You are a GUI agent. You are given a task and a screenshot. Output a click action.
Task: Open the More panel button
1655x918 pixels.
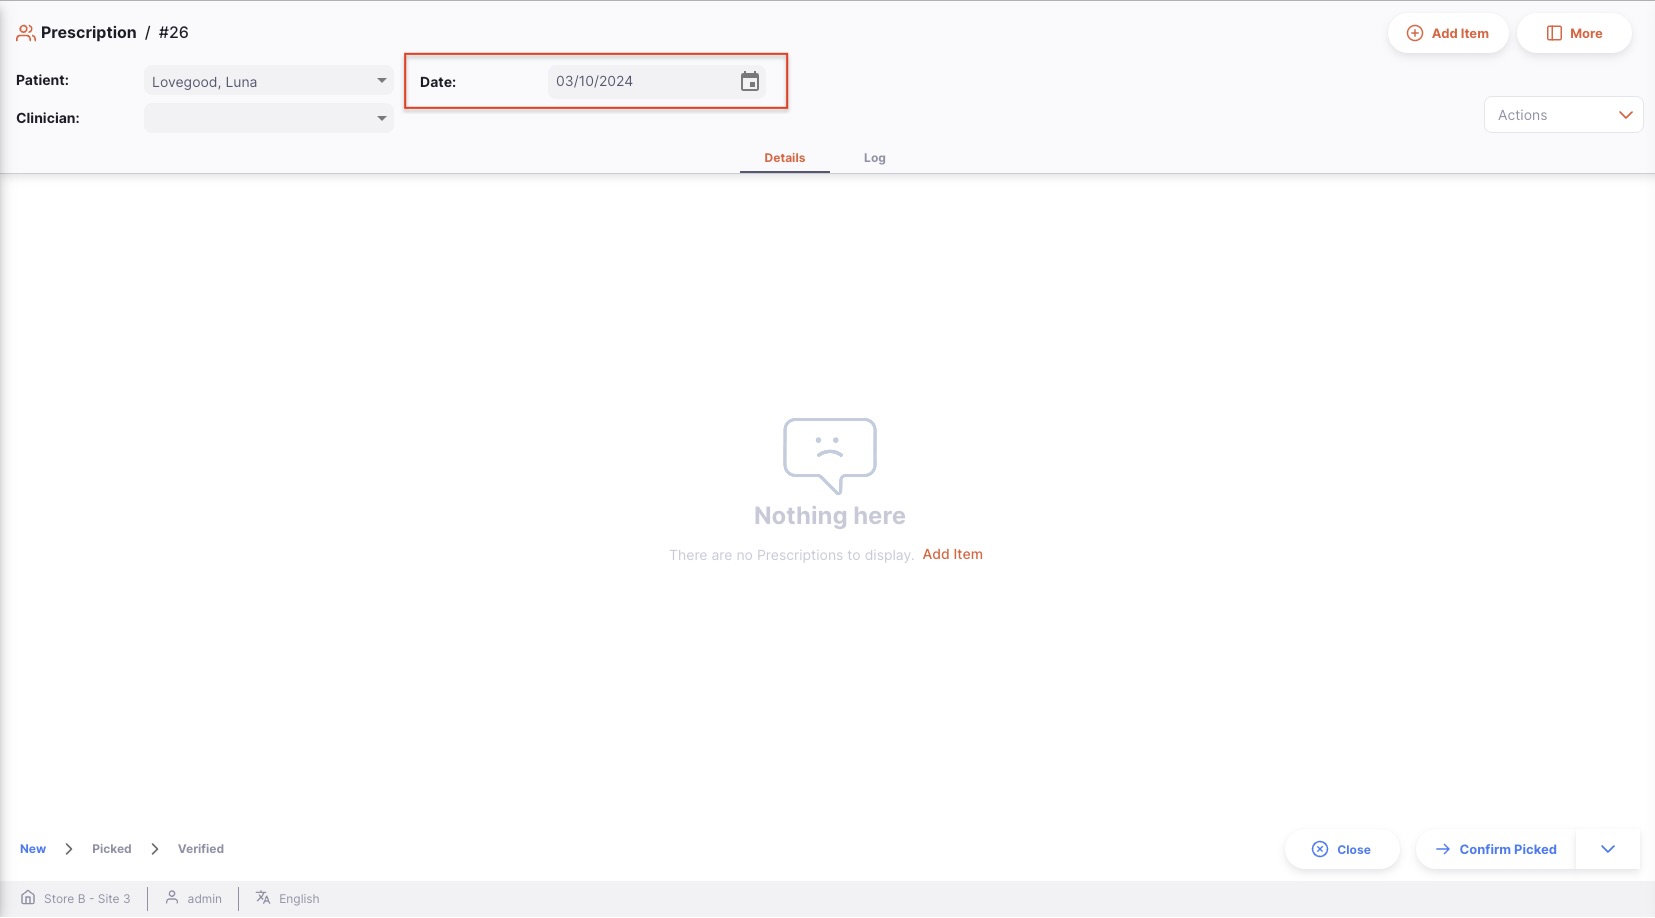click(1574, 33)
